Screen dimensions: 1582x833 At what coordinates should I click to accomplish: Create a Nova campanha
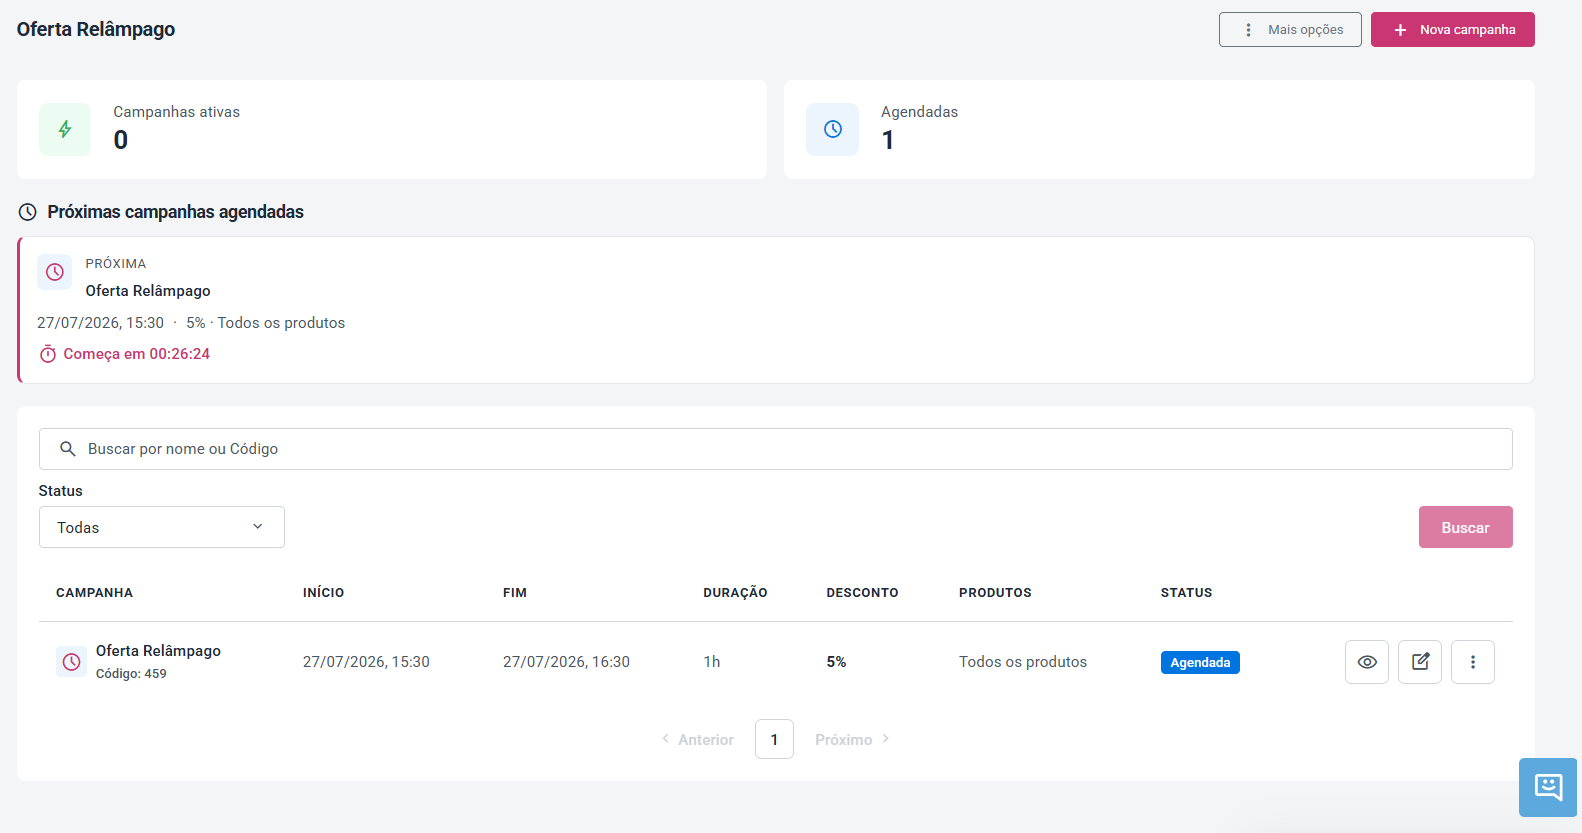(1453, 30)
